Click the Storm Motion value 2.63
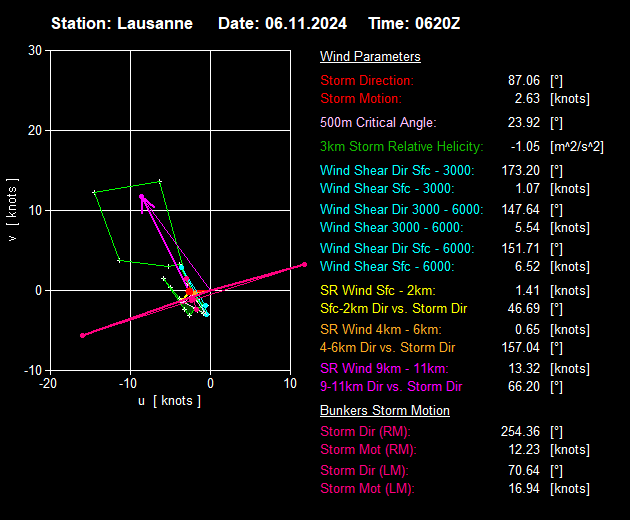The width and height of the screenshot is (630, 520). 527,98
